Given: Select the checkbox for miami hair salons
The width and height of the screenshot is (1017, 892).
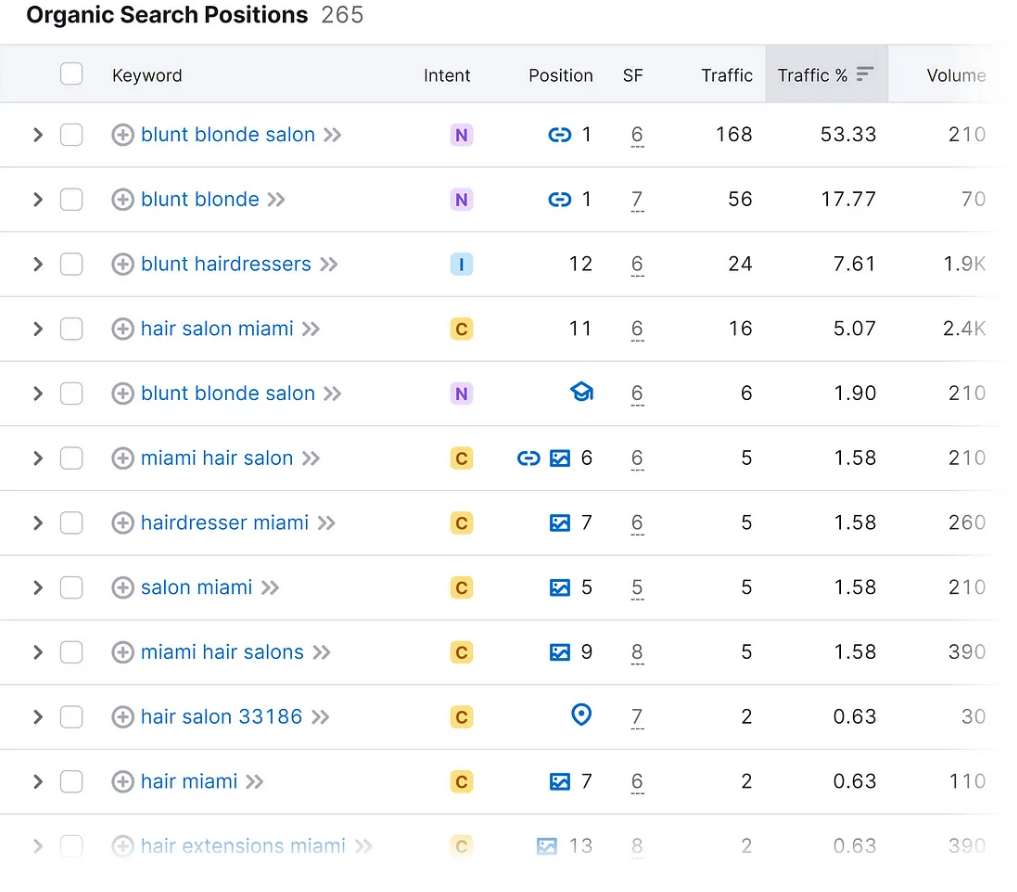Looking at the screenshot, I should pyautogui.click(x=71, y=652).
